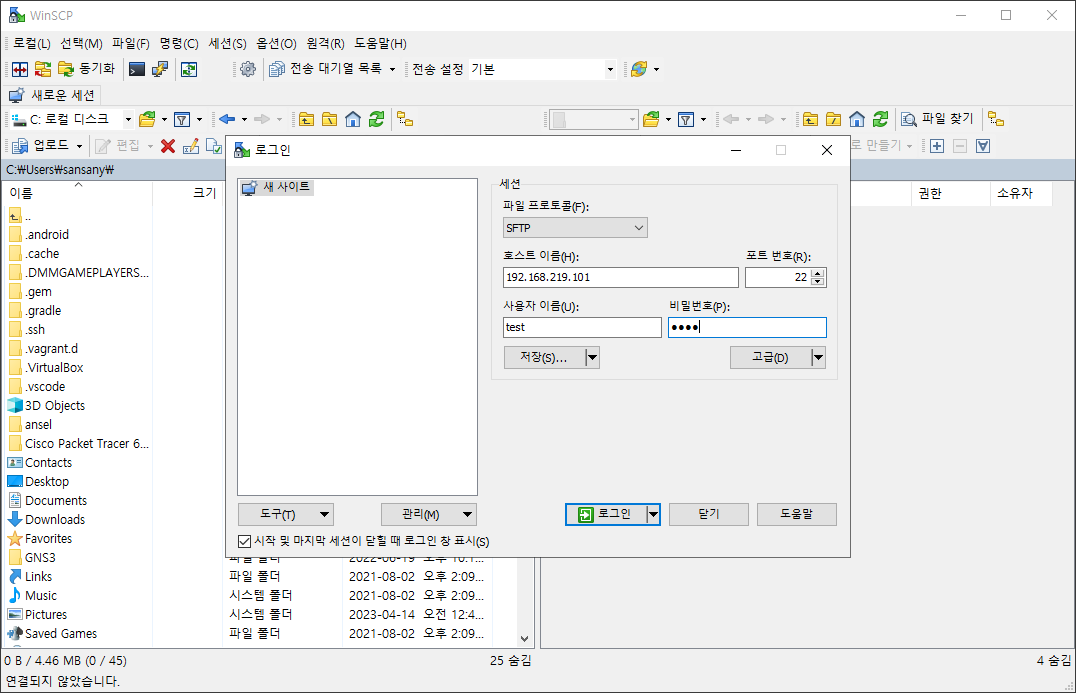Open the 세션(S) menu

pyautogui.click(x=227, y=43)
